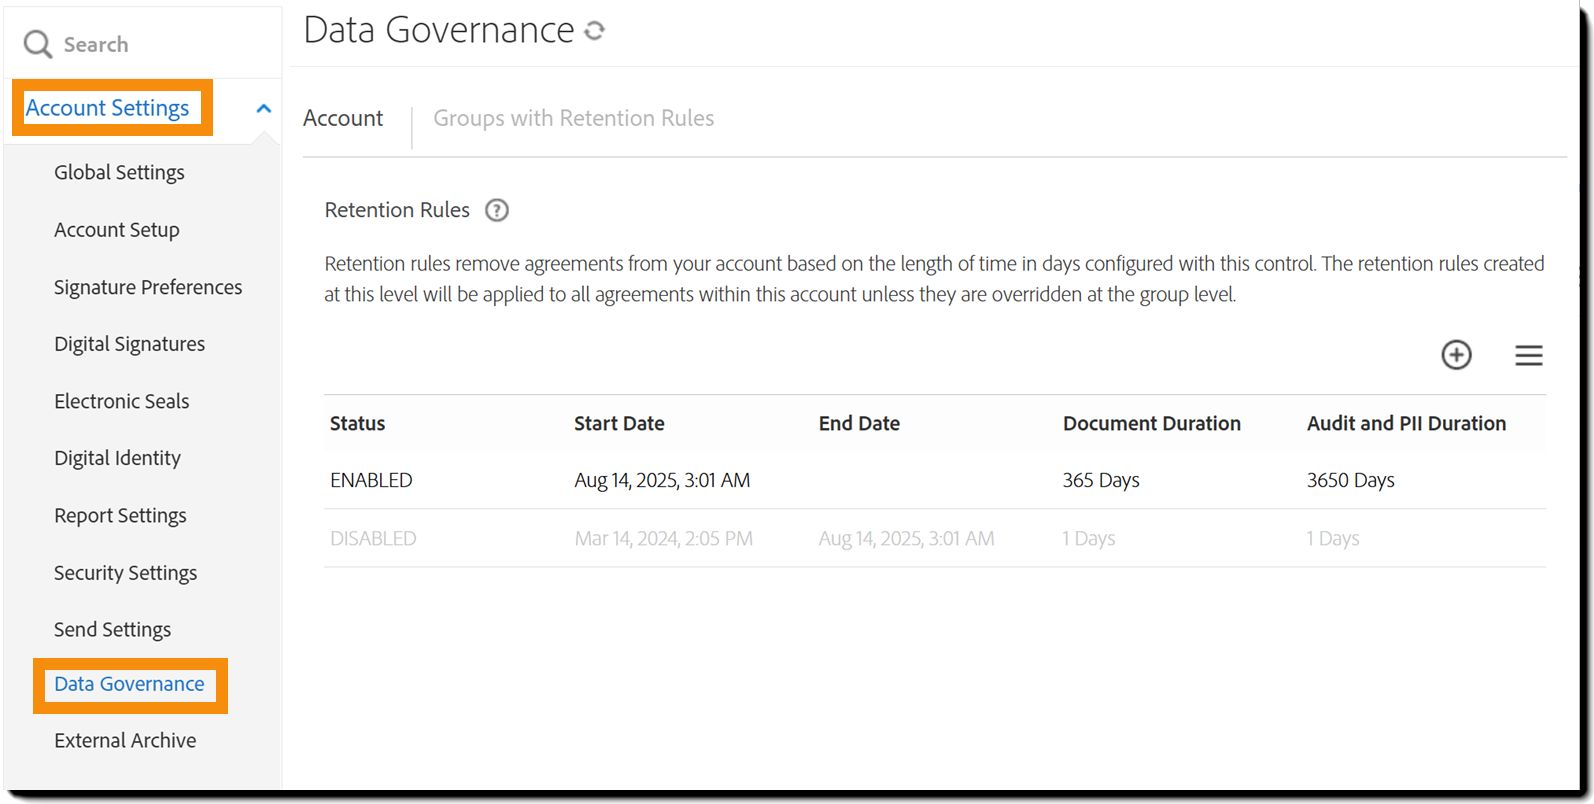Open Digital Signatures settings
This screenshot has height=804, width=1594.
(x=129, y=344)
